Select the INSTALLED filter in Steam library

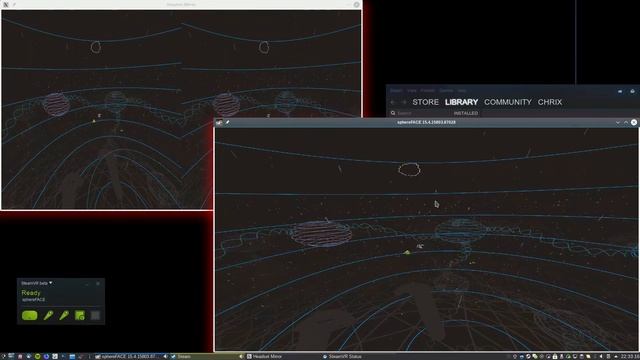pyautogui.click(x=466, y=113)
